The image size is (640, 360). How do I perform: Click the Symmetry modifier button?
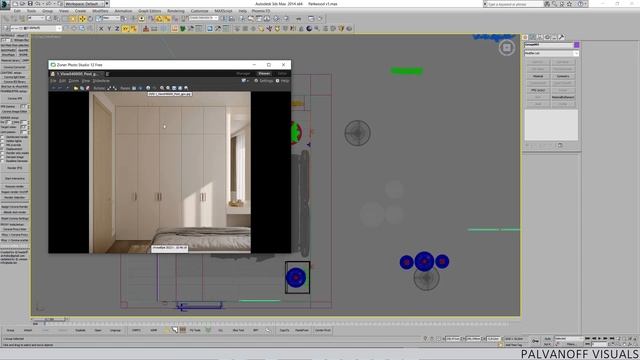point(563,76)
